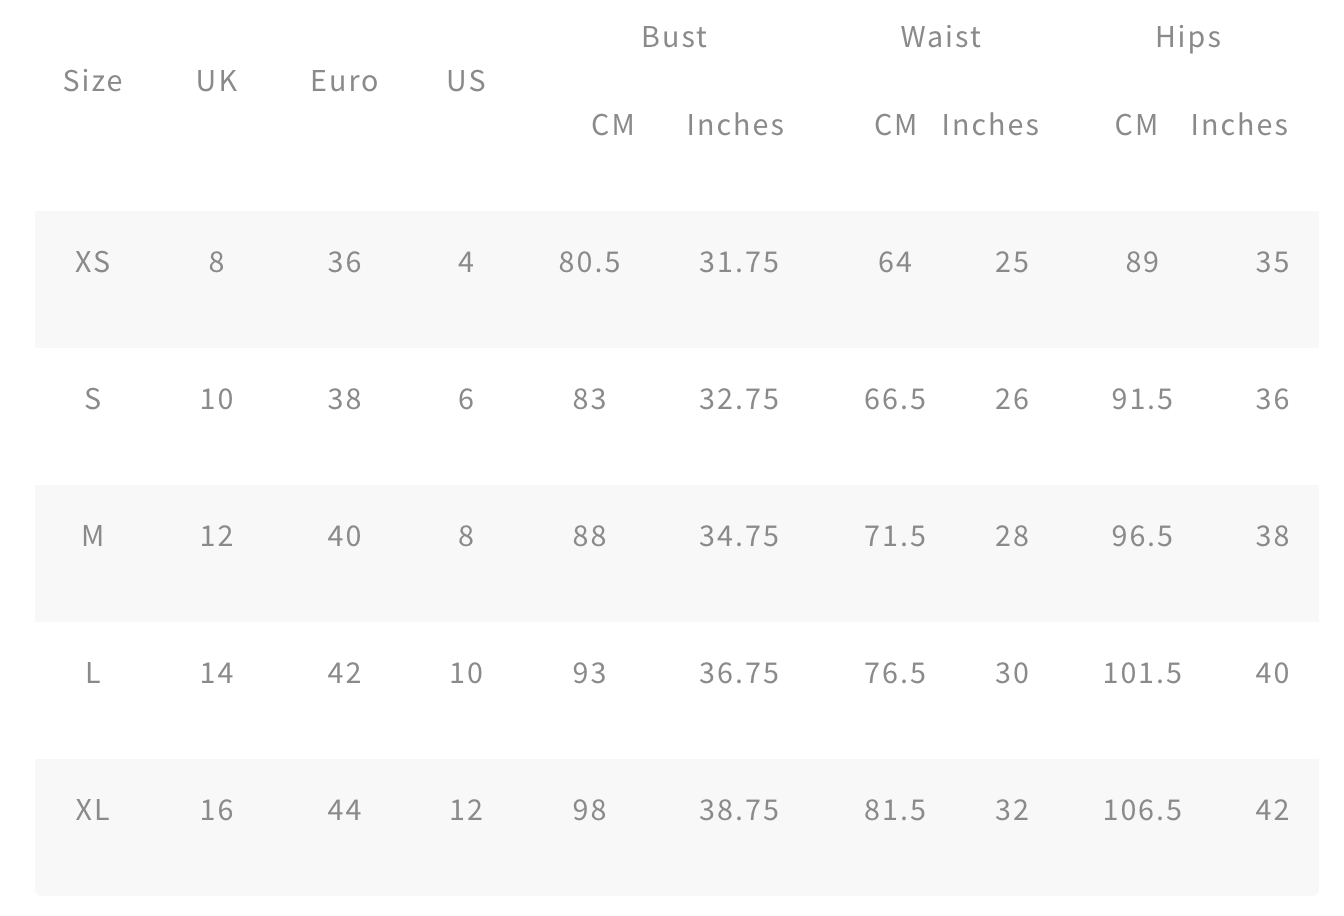Click the Euro 44 cell
The width and height of the screenshot is (1344, 916).
coord(345,809)
